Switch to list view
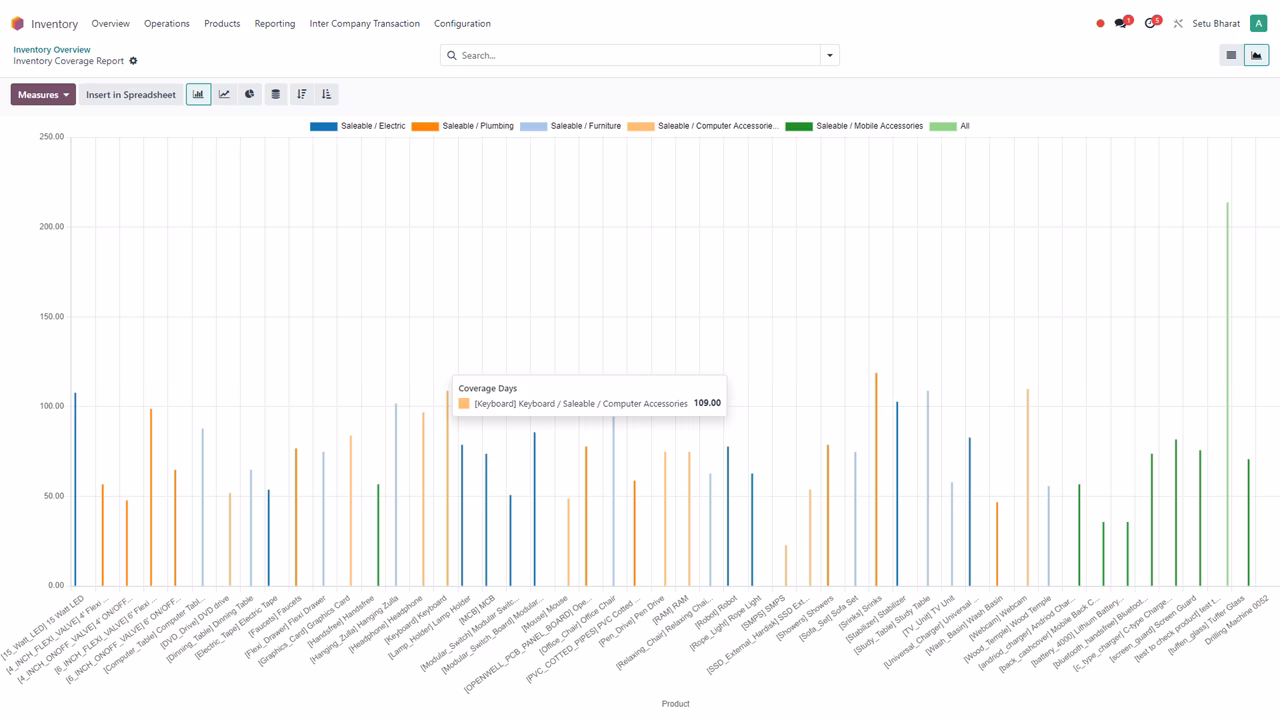Screen dimensions: 1280x720 1231,55
